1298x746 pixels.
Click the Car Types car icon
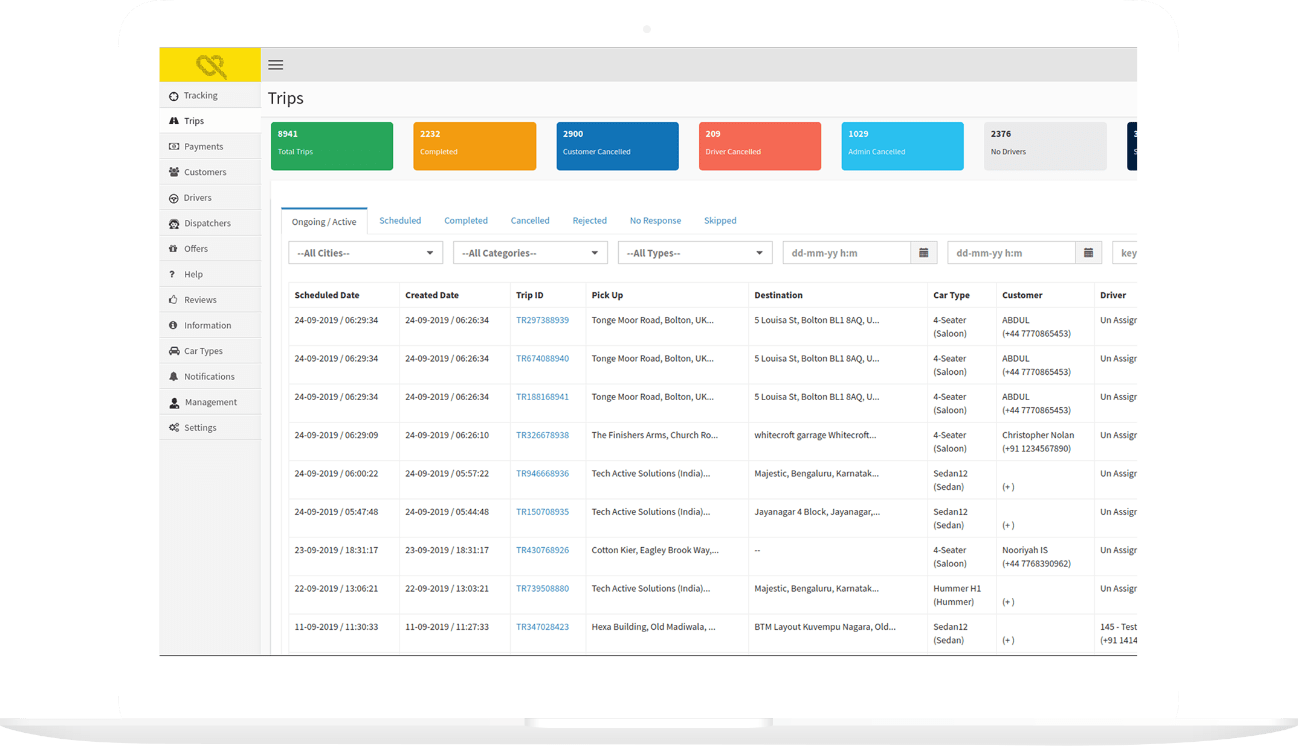pos(174,351)
